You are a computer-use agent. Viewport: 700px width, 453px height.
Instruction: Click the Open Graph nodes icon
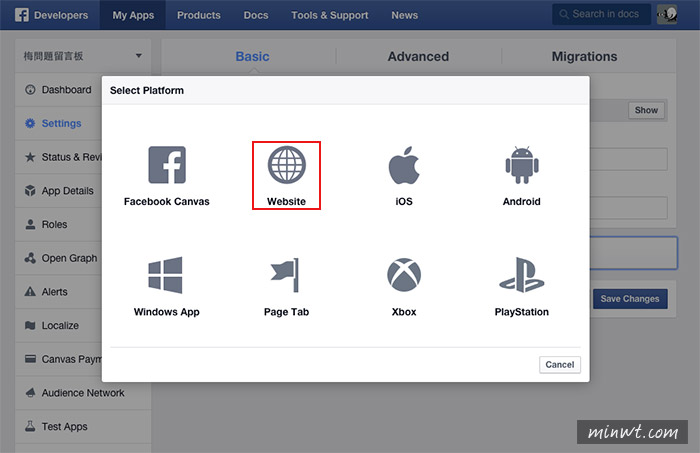coord(30,258)
